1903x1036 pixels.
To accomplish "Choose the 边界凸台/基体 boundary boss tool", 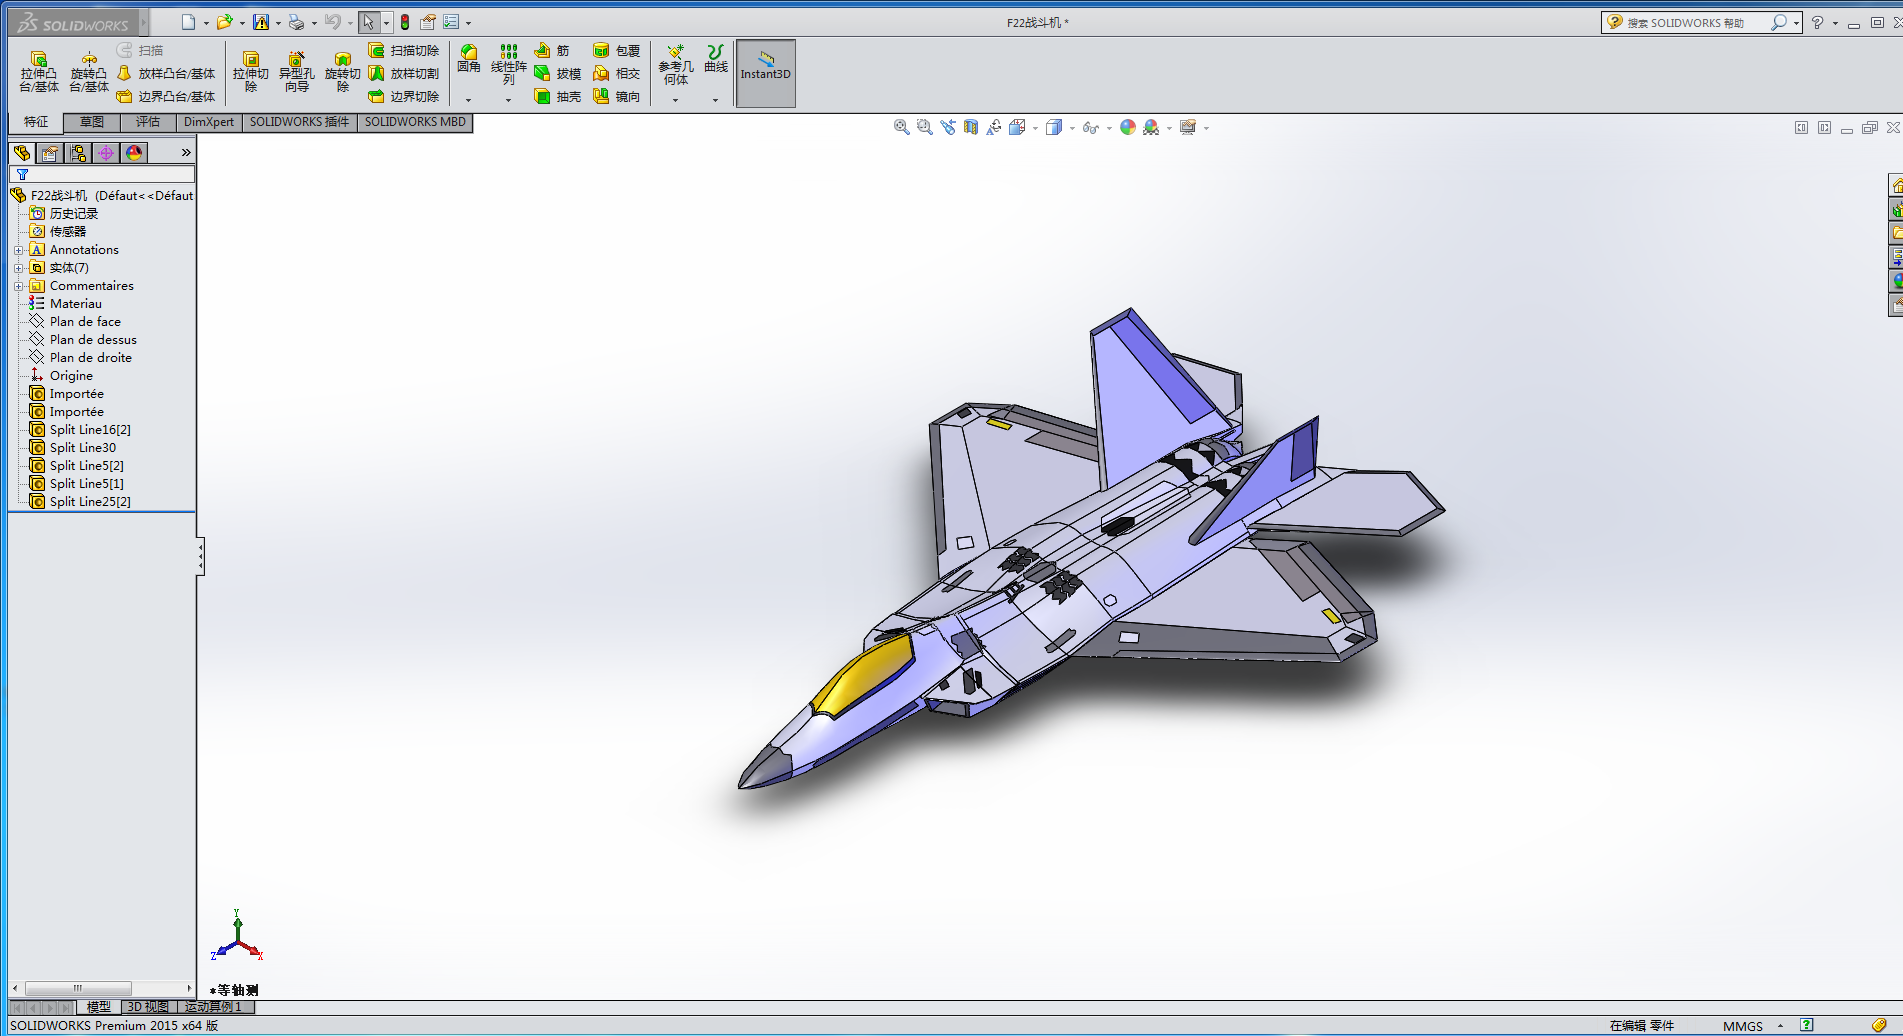I will pyautogui.click(x=166, y=96).
